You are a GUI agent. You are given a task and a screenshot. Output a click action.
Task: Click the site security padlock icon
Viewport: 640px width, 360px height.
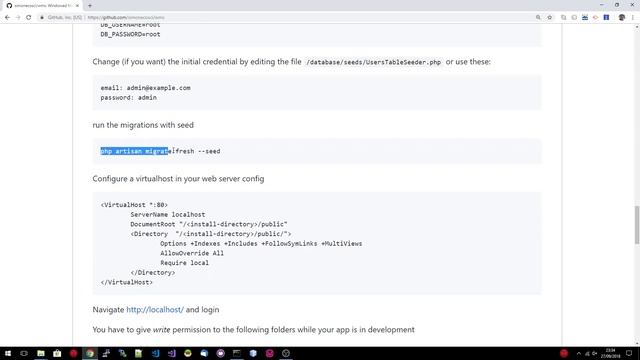coord(42,18)
